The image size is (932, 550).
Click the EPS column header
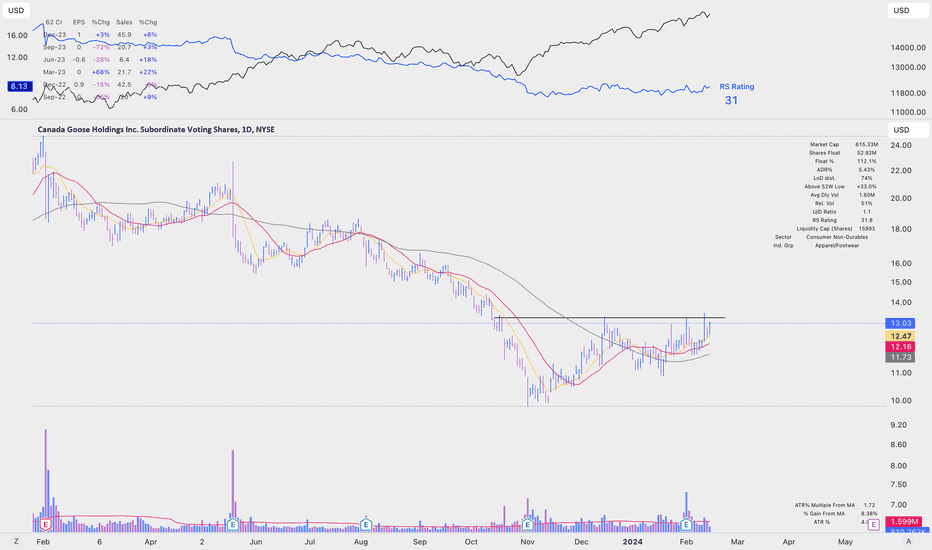(x=79, y=22)
